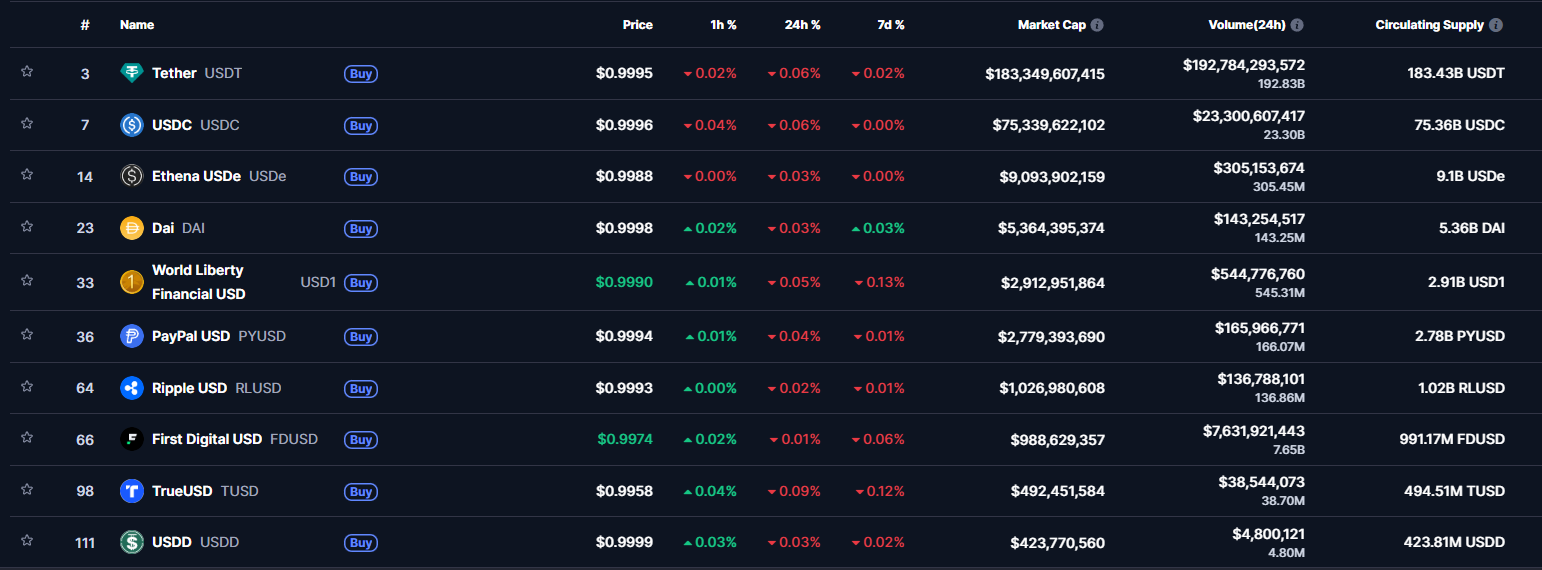The width and height of the screenshot is (1542, 570).
Task: Open the First Digital USD link
Action: click(235, 439)
